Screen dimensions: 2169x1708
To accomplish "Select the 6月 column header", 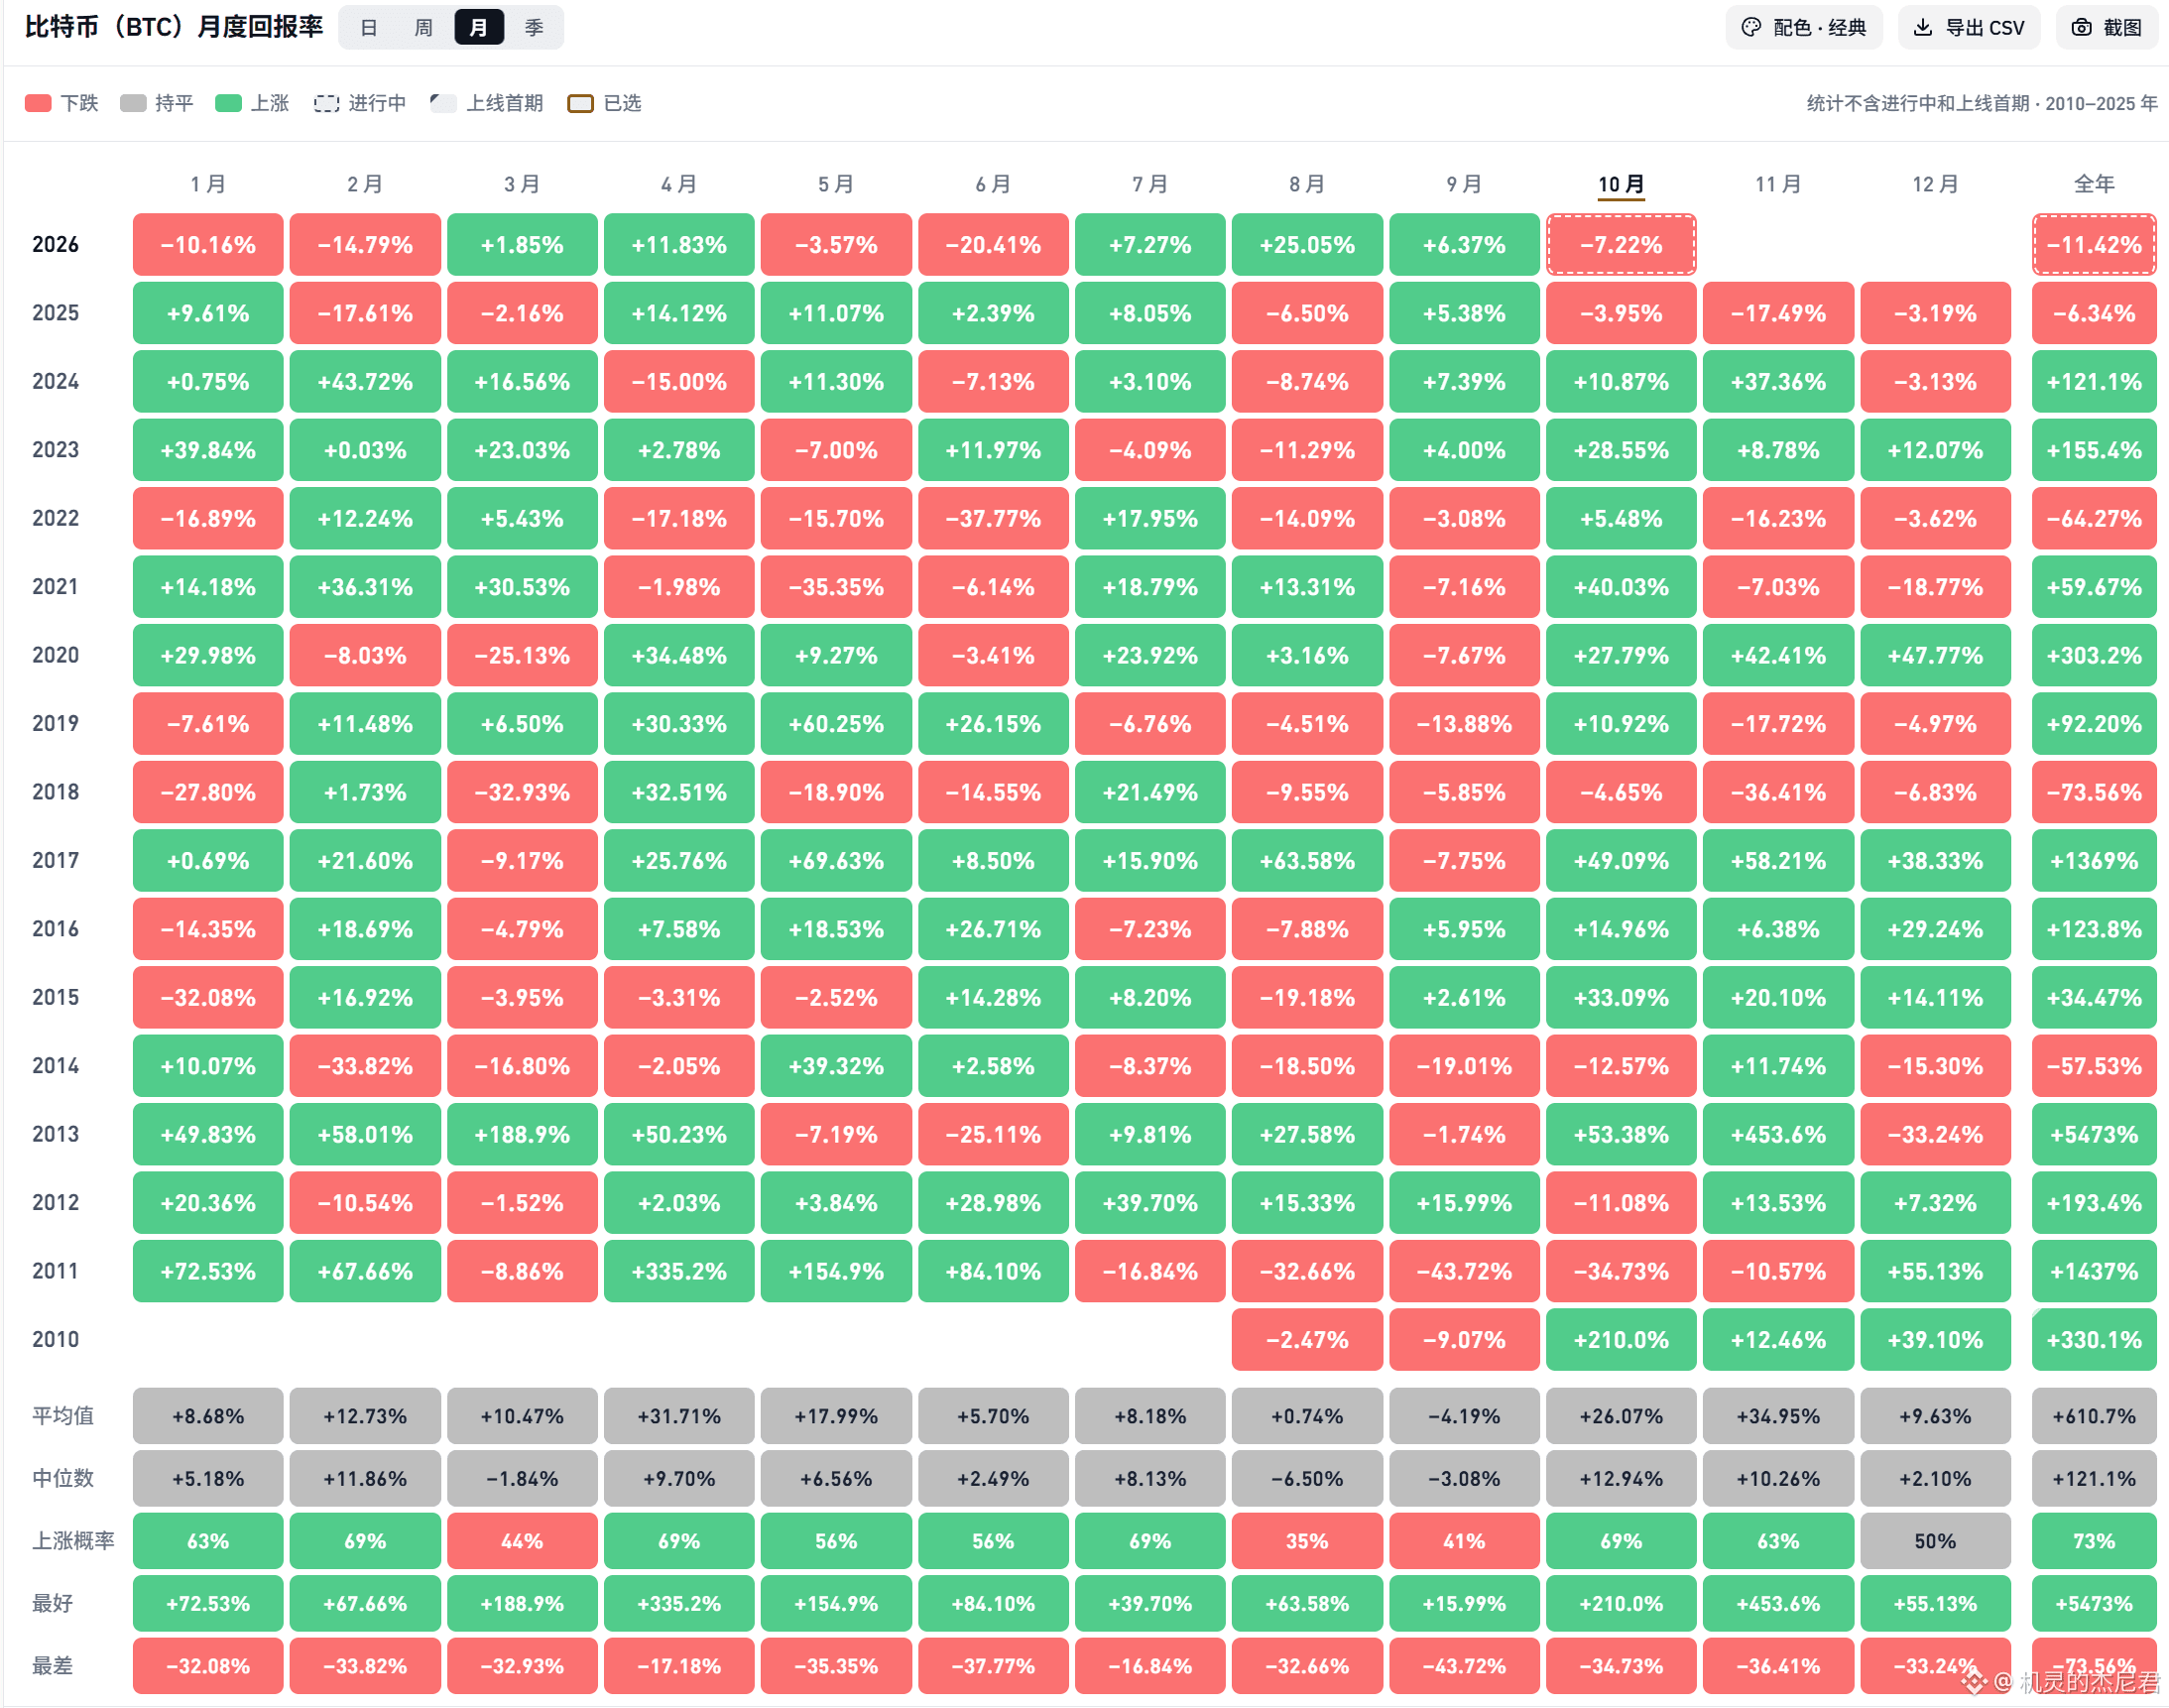I will [x=993, y=184].
